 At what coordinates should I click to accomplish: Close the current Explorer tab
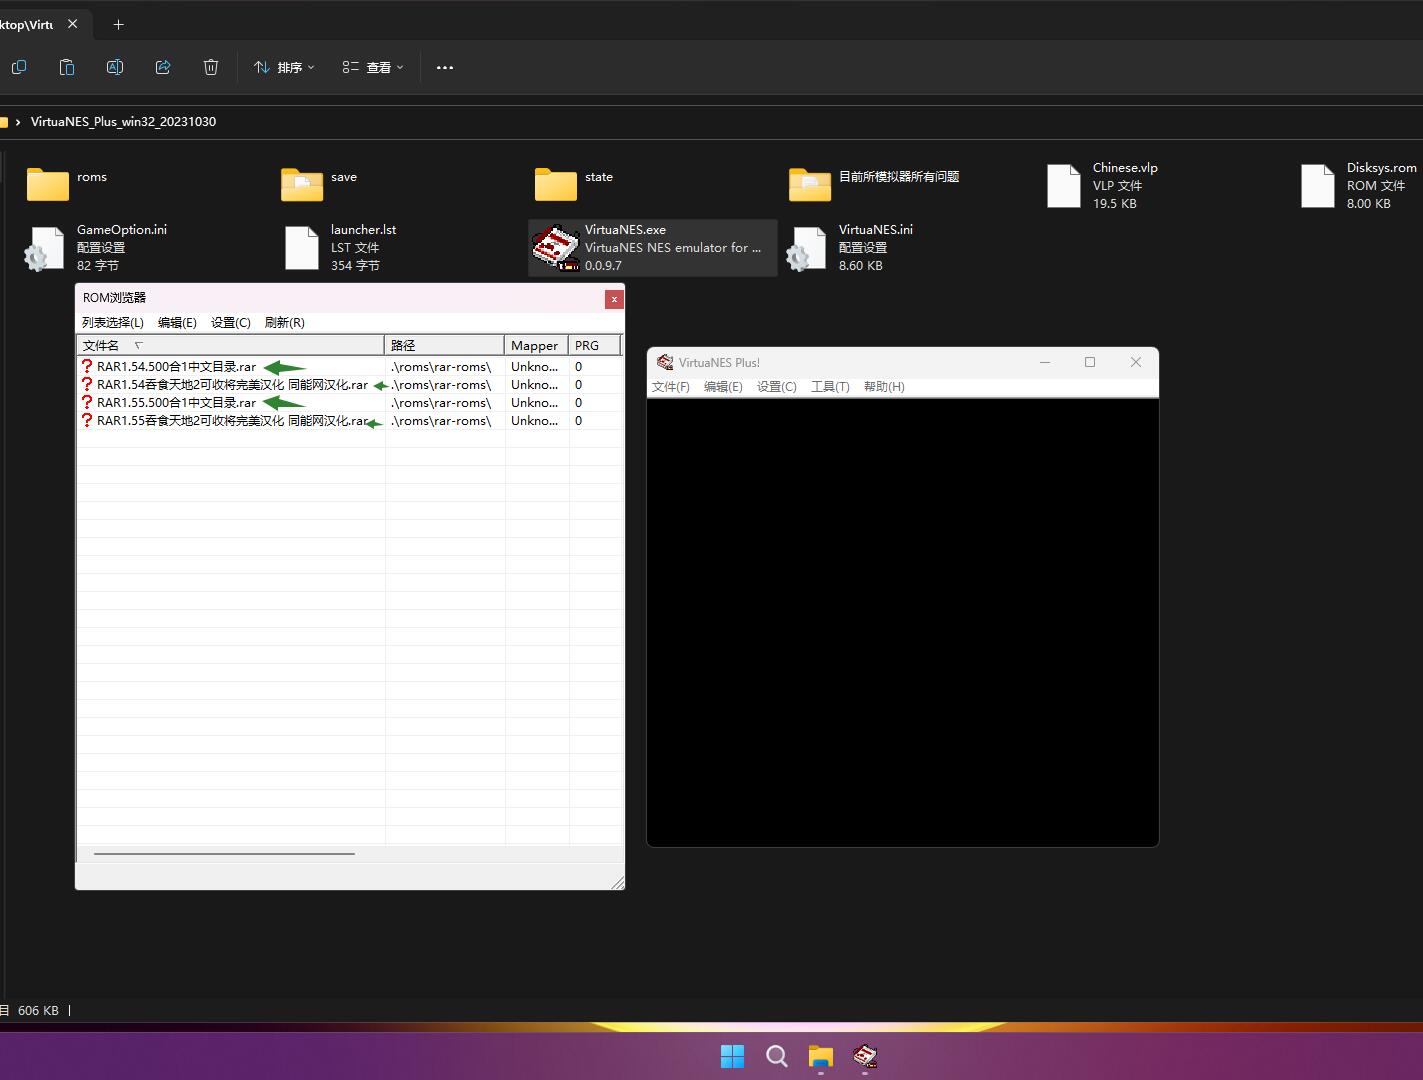pyautogui.click(x=72, y=24)
